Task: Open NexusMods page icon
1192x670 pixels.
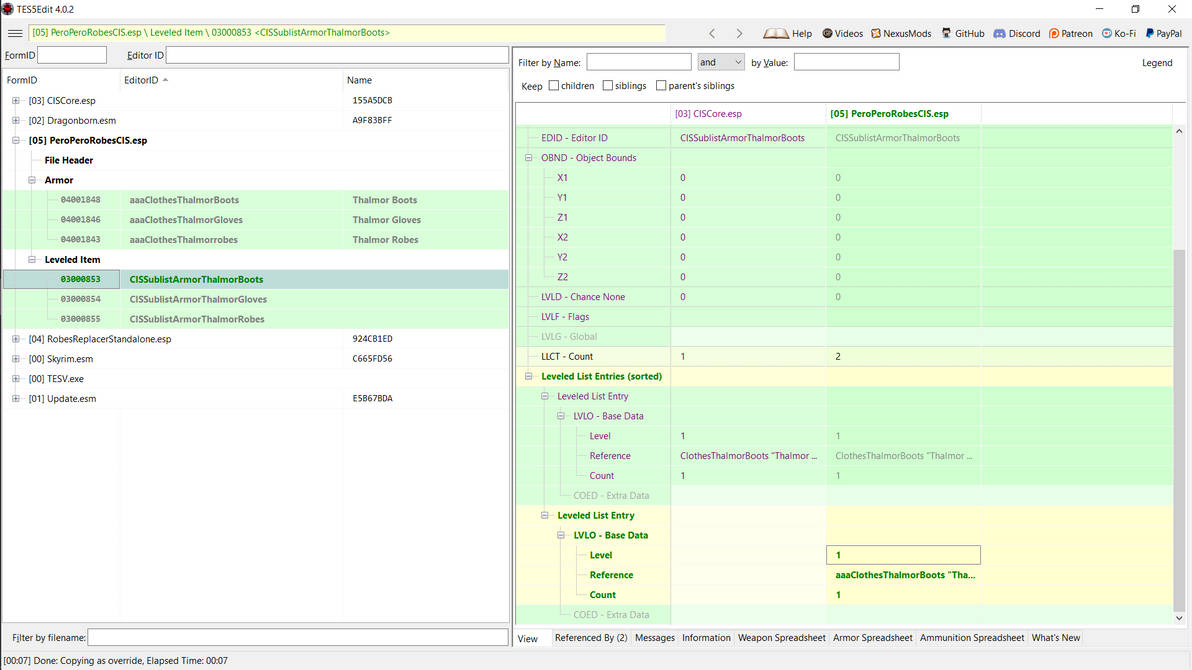Action: click(x=876, y=33)
